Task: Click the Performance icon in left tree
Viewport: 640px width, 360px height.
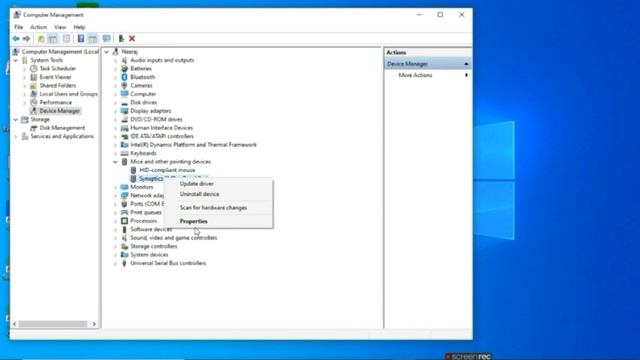Action: (x=34, y=102)
